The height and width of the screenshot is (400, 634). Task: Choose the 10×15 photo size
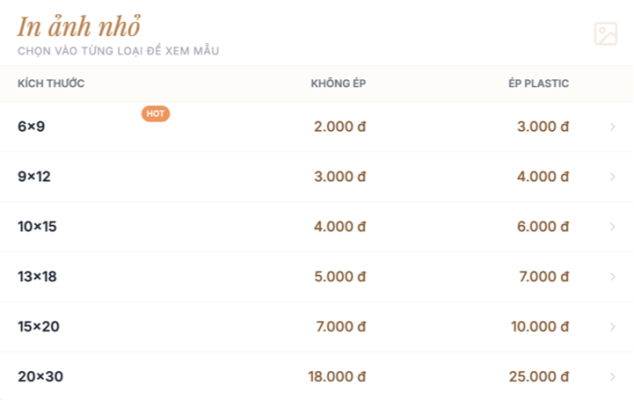[x=38, y=227]
